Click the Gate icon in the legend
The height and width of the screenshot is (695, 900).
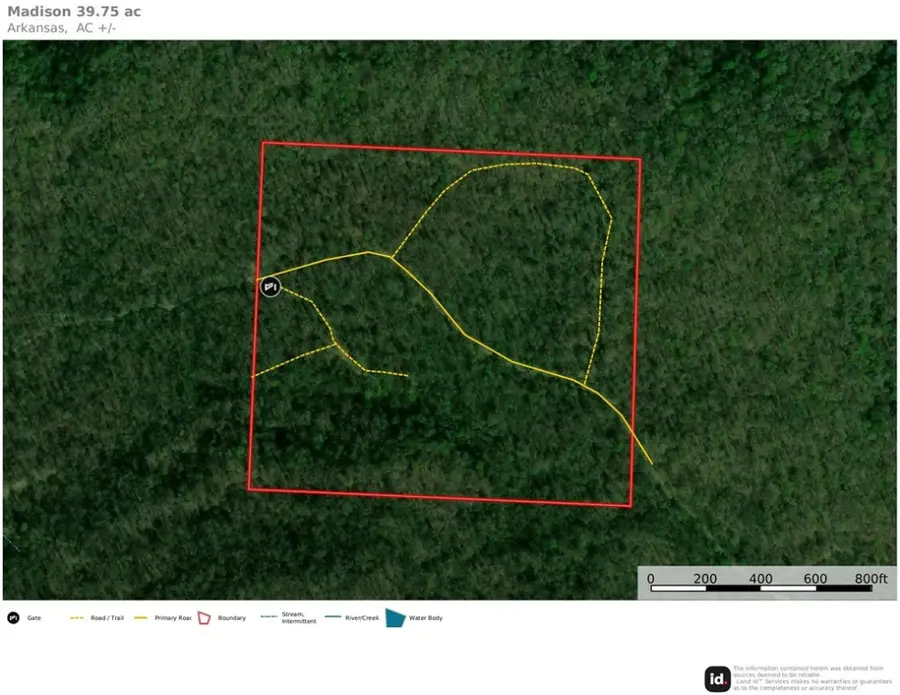tap(12, 618)
